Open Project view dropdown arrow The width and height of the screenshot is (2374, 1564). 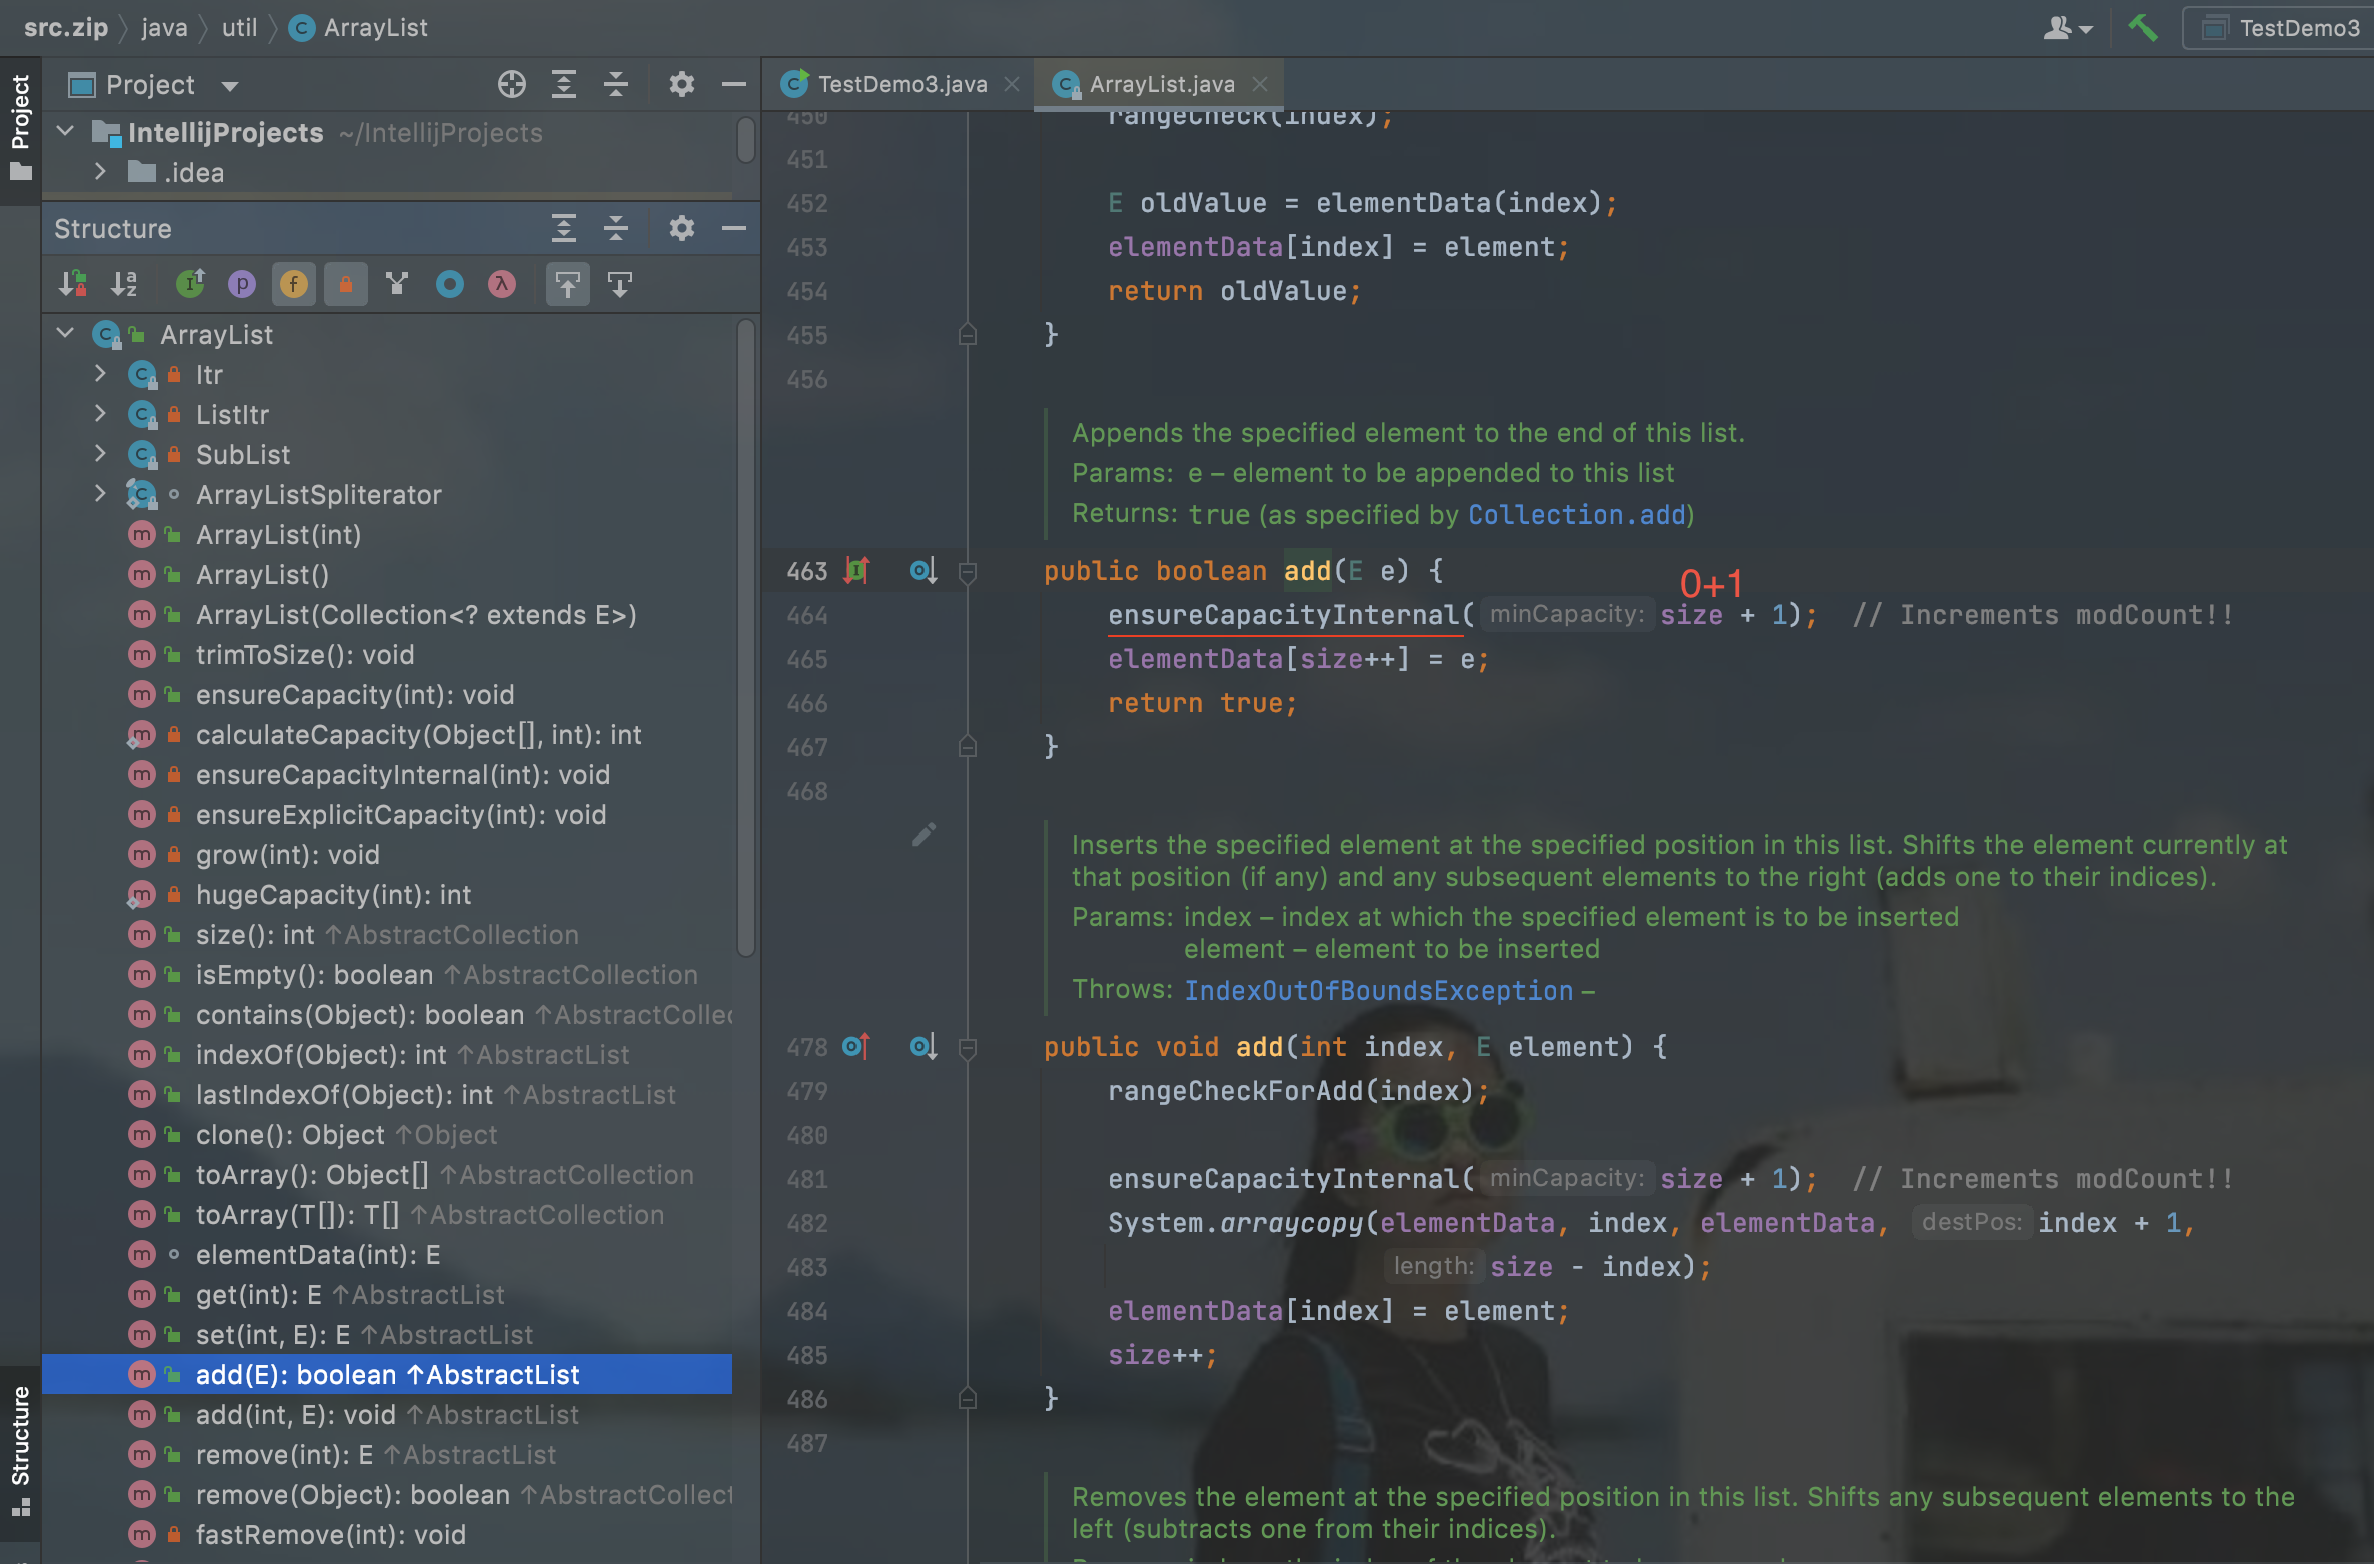[230, 86]
